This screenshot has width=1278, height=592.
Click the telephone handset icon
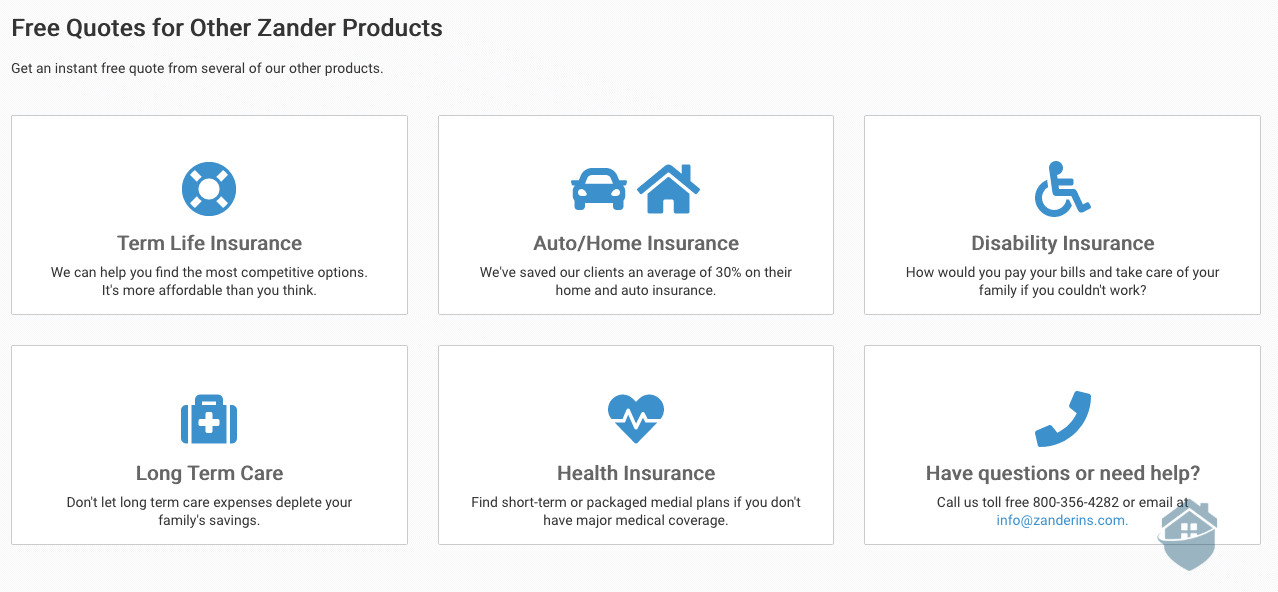(1062, 419)
